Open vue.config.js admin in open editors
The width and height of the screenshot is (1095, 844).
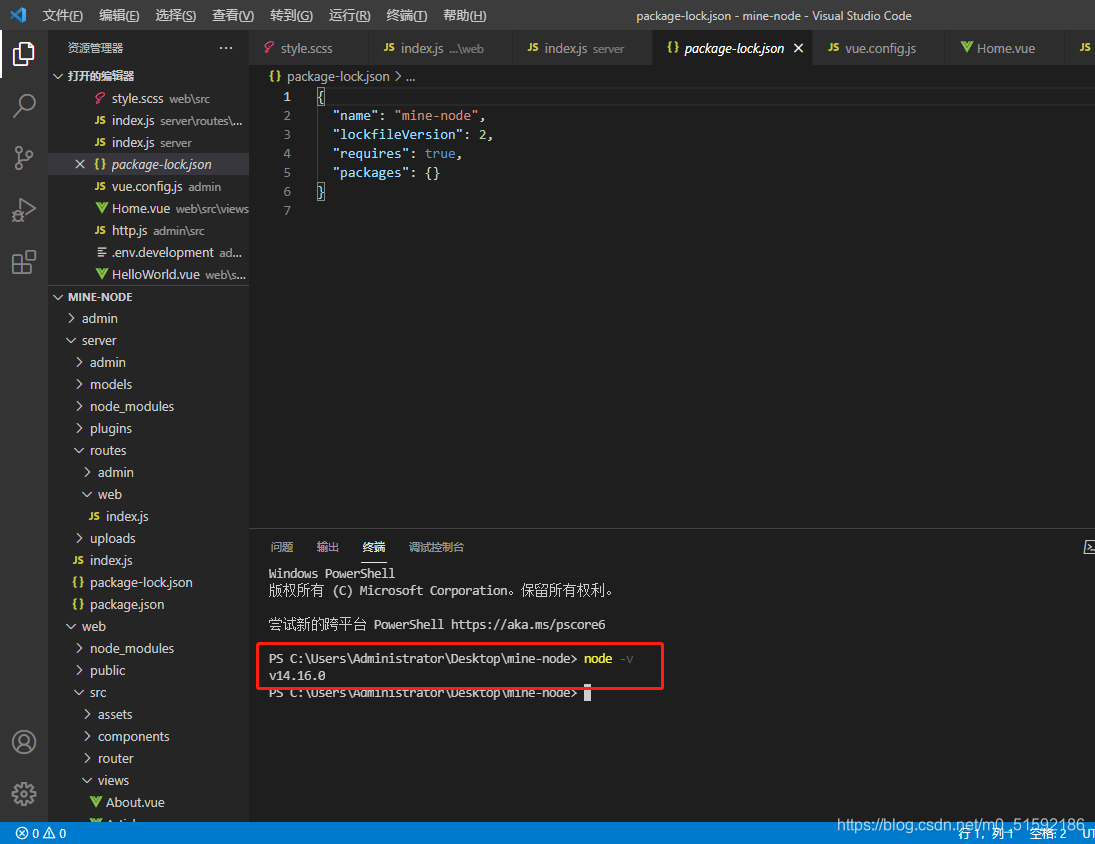click(149, 186)
